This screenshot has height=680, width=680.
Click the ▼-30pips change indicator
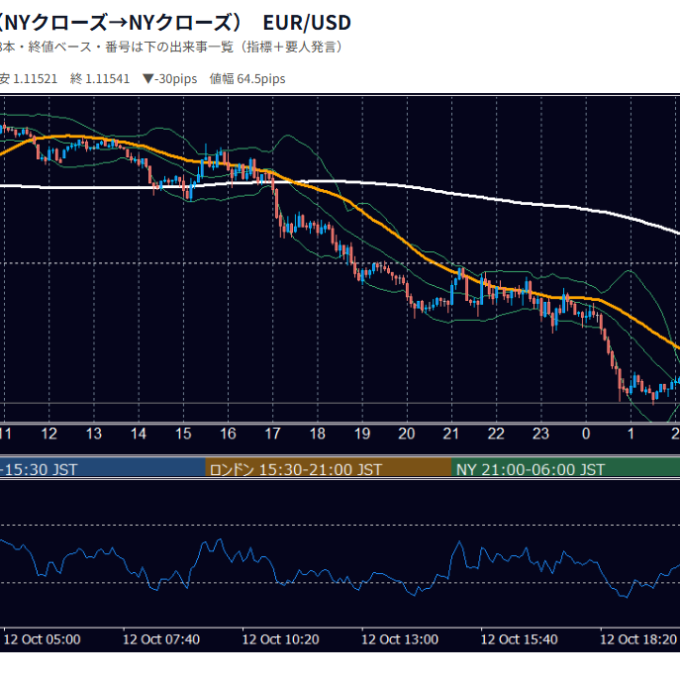(x=170, y=78)
